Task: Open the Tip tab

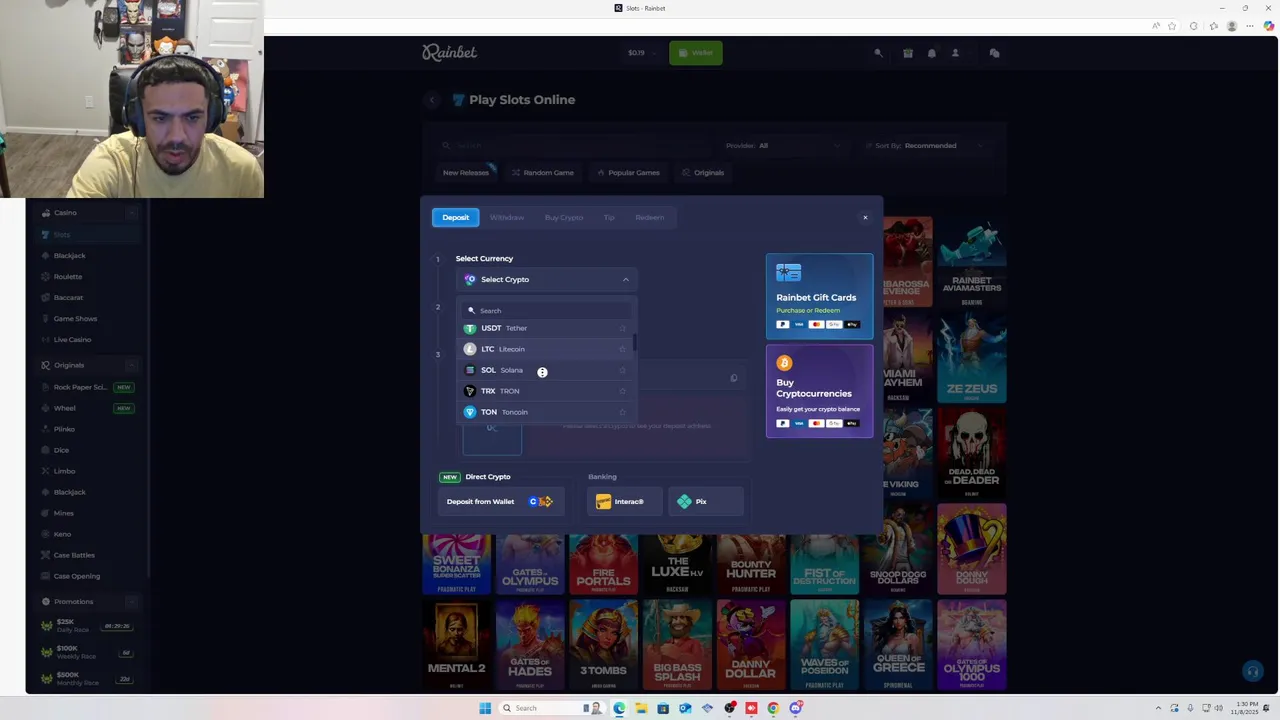Action: coord(609,217)
